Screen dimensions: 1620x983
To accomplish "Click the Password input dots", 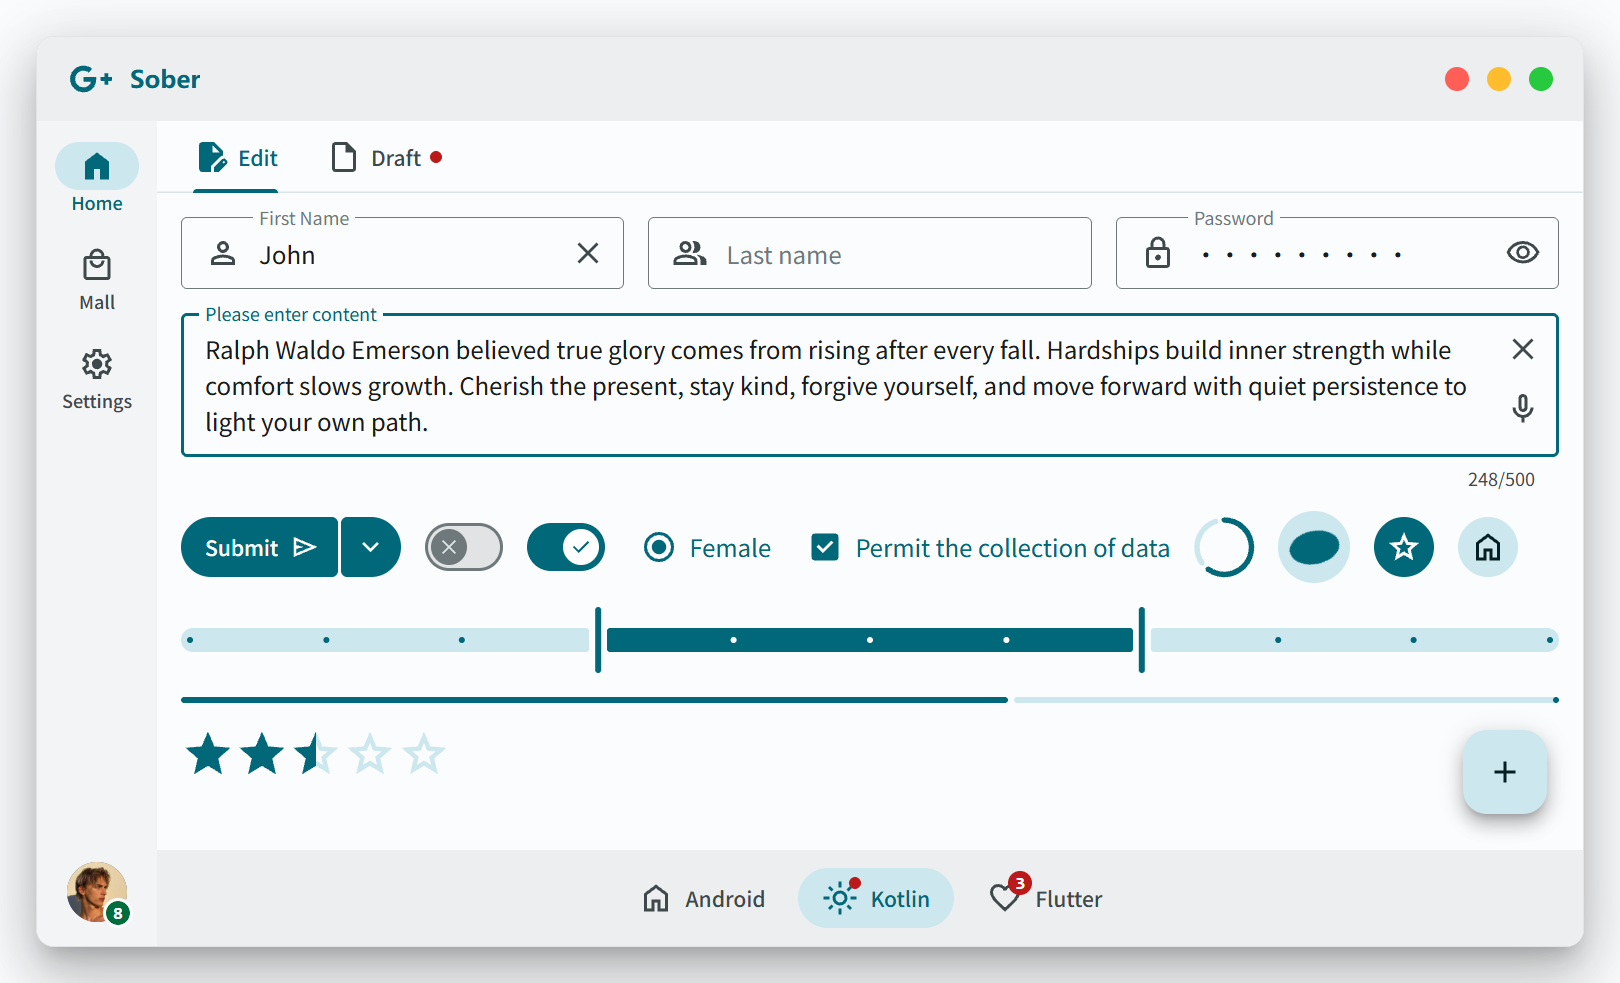I will click(x=1301, y=255).
